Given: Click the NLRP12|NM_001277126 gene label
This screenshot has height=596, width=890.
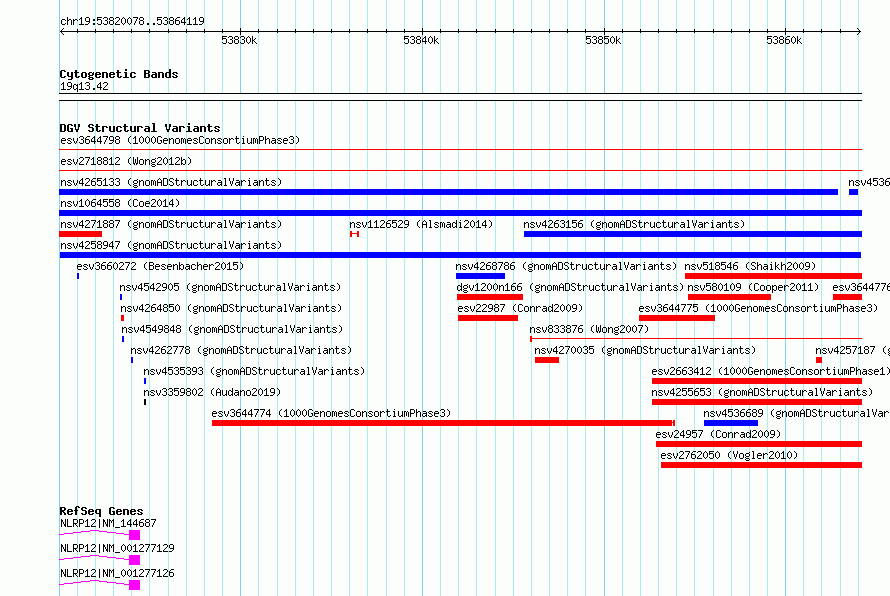Looking at the screenshot, I should (117, 573).
